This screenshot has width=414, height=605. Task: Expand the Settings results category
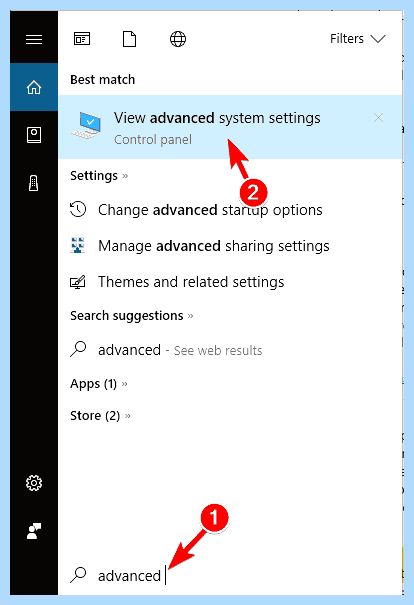point(99,176)
